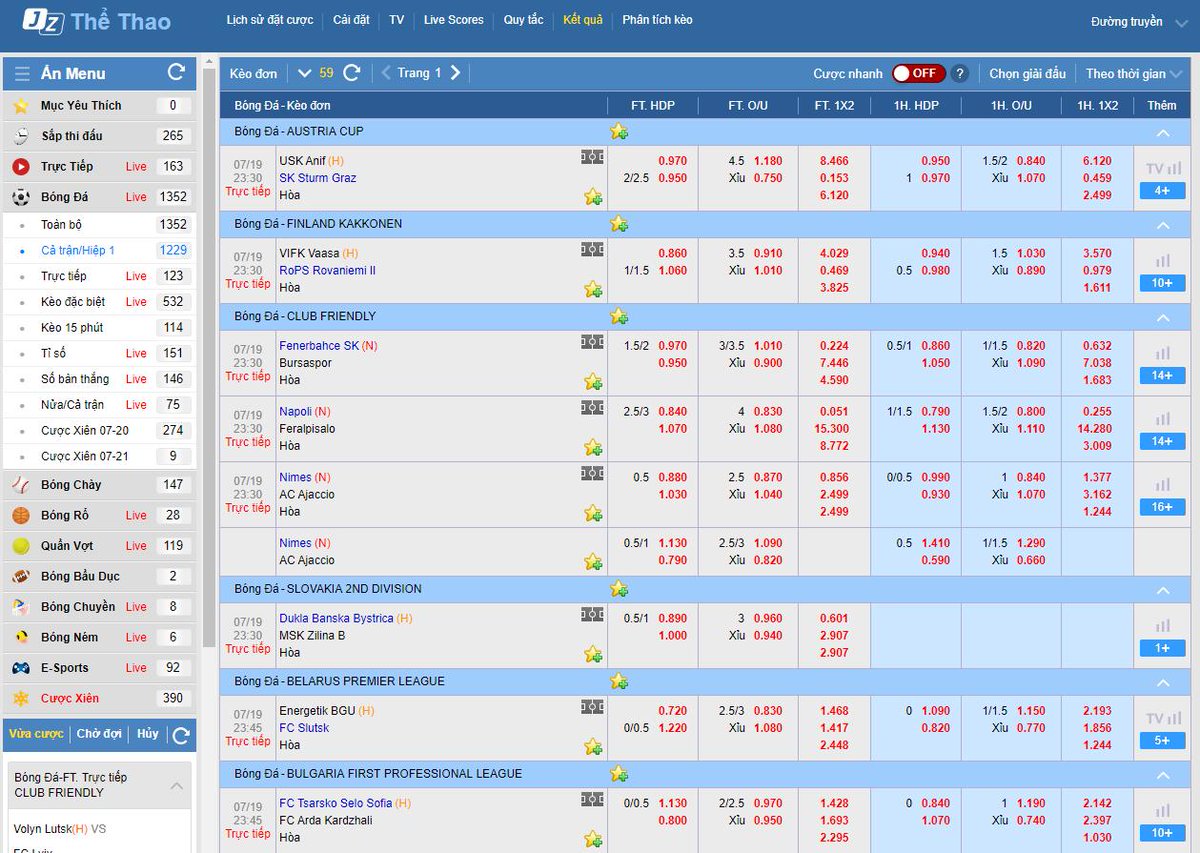Open Kết quả menu item
The width and height of the screenshot is (1200, 853).
coord(583,20)
